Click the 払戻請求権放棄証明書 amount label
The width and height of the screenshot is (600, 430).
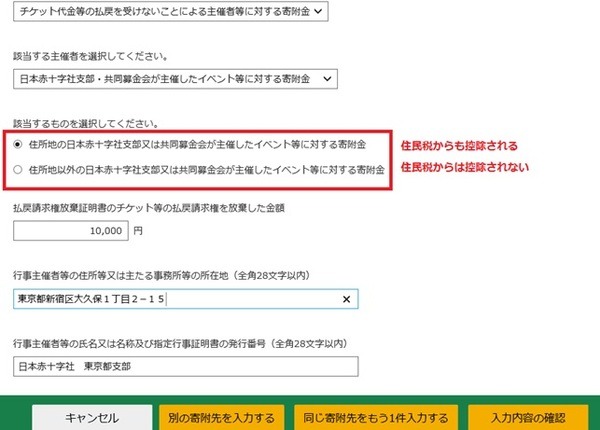[149, 208]
